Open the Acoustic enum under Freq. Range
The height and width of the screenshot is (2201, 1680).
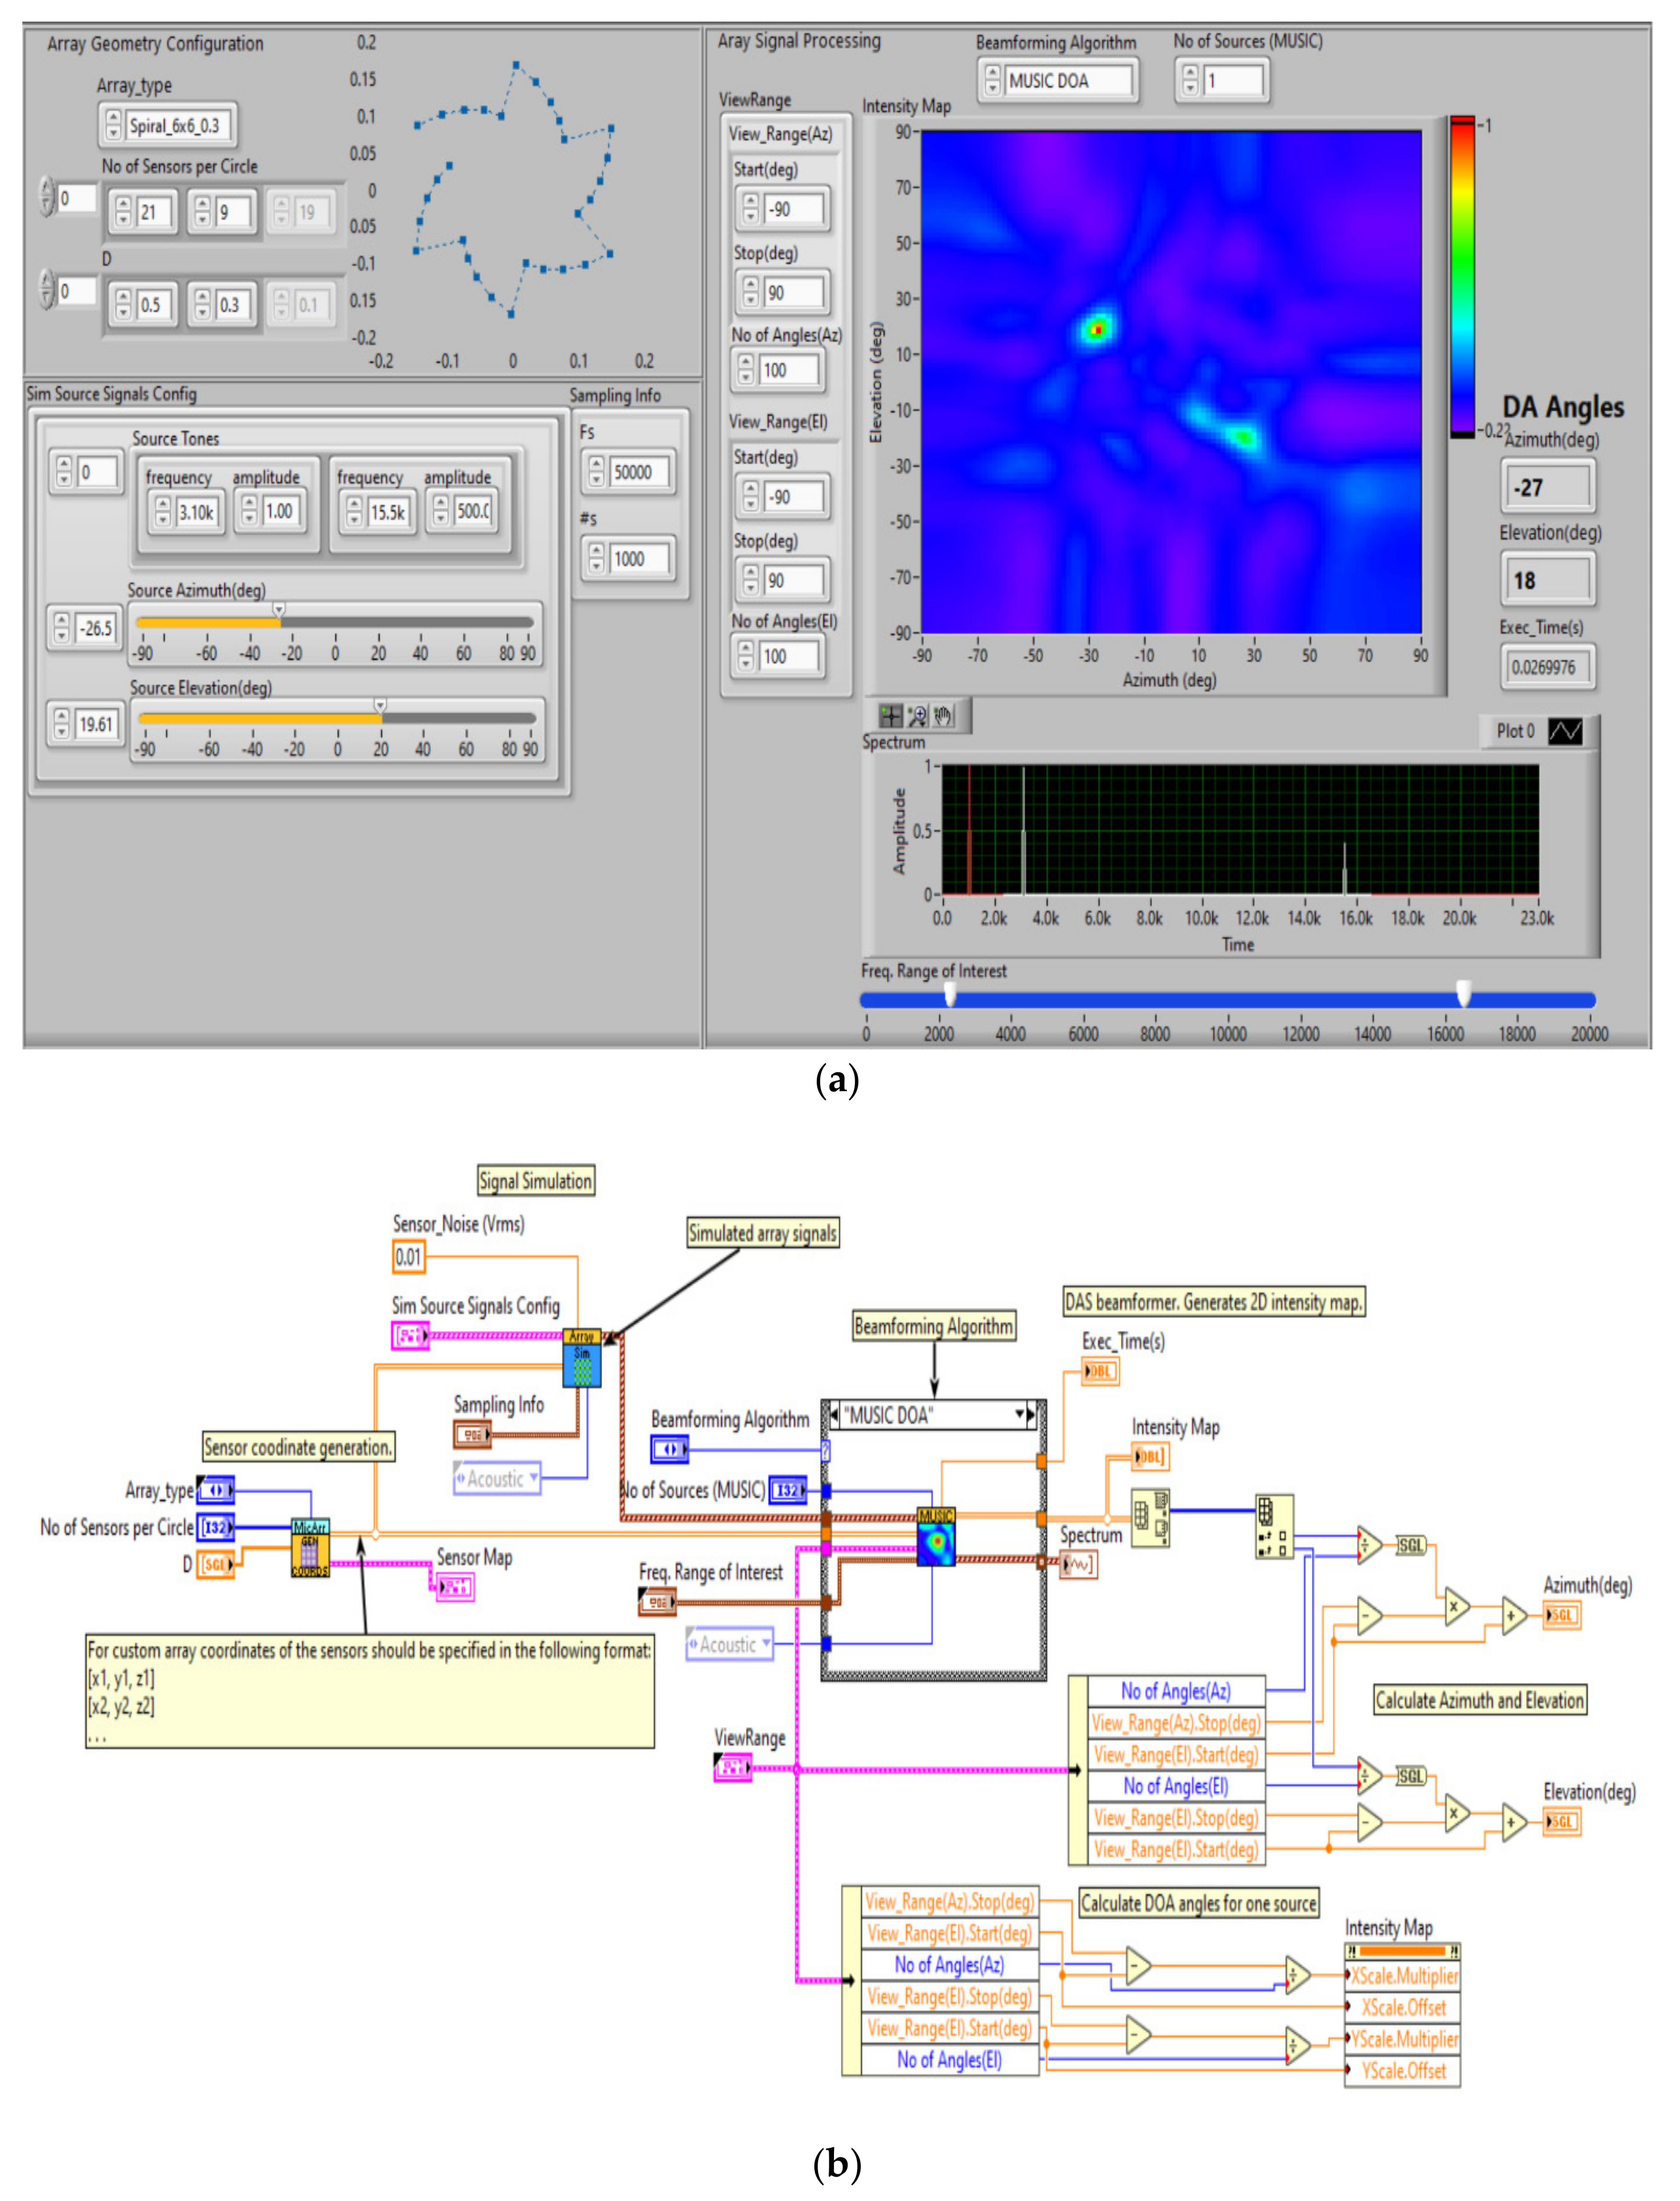(765, 1643)
